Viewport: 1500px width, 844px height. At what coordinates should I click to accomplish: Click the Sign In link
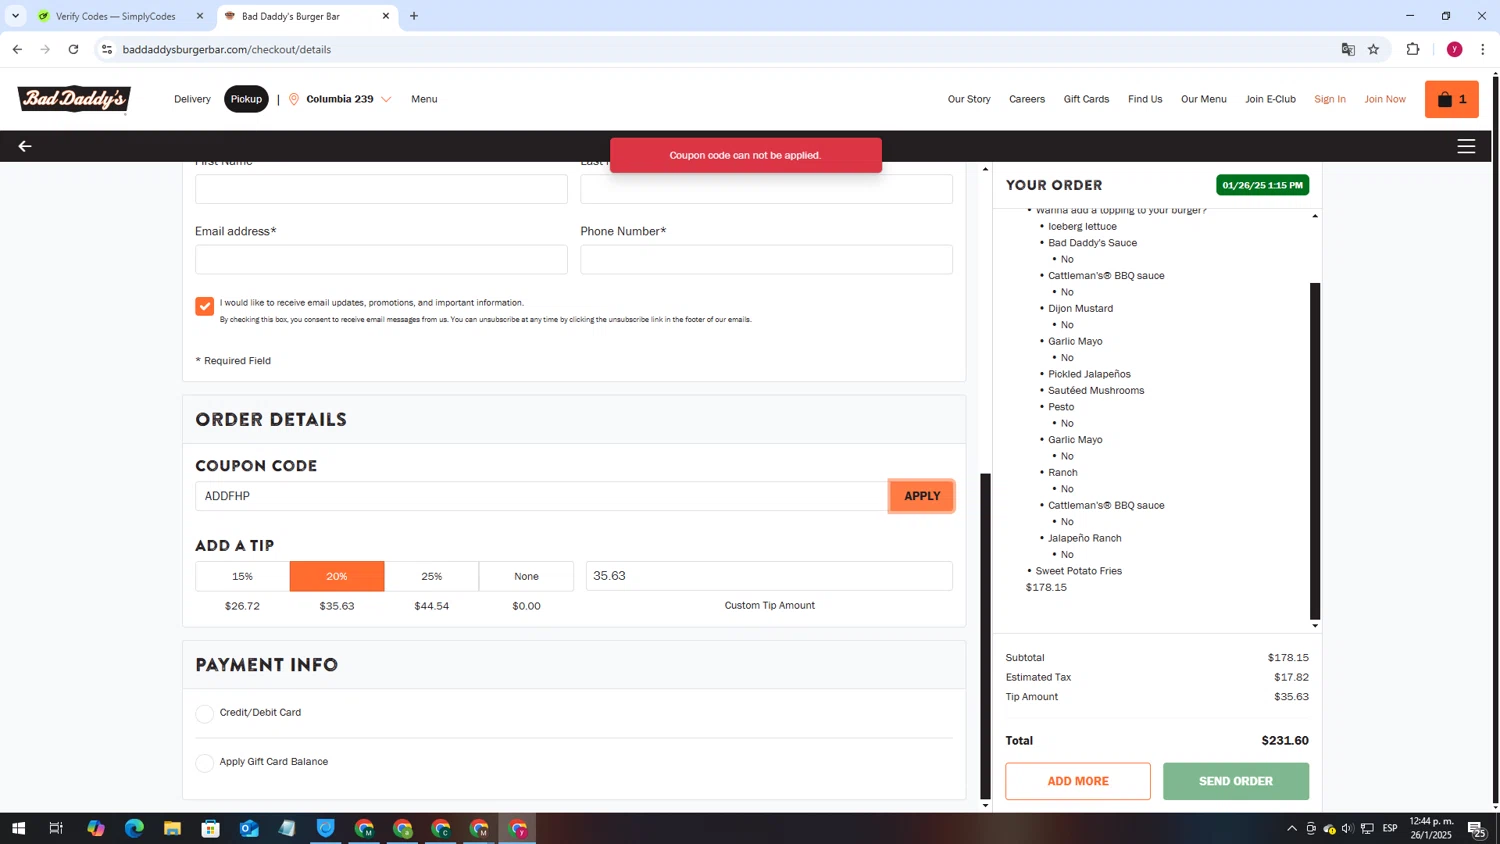coord(1329,99)
